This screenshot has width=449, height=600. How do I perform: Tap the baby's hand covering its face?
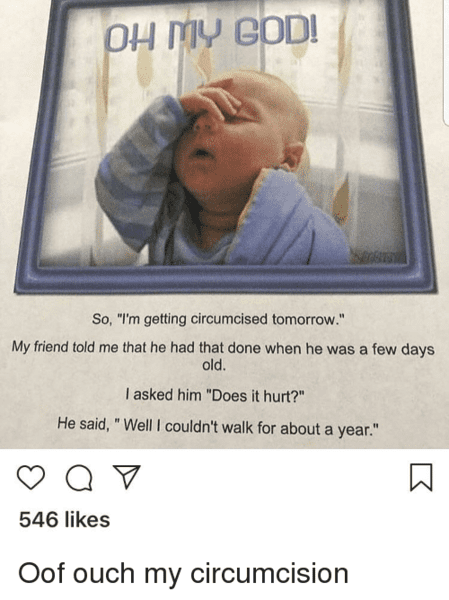tap(212, 99)
